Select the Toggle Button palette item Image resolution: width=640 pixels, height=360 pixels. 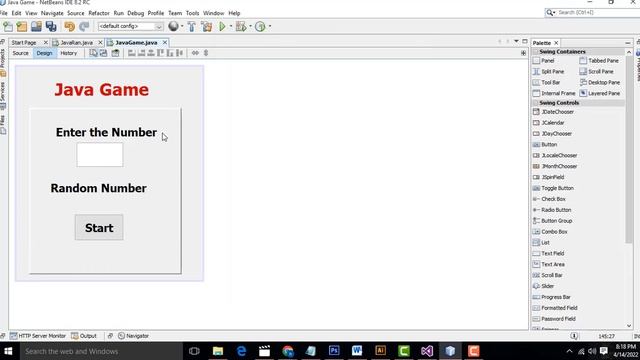(x=553, y=188)
